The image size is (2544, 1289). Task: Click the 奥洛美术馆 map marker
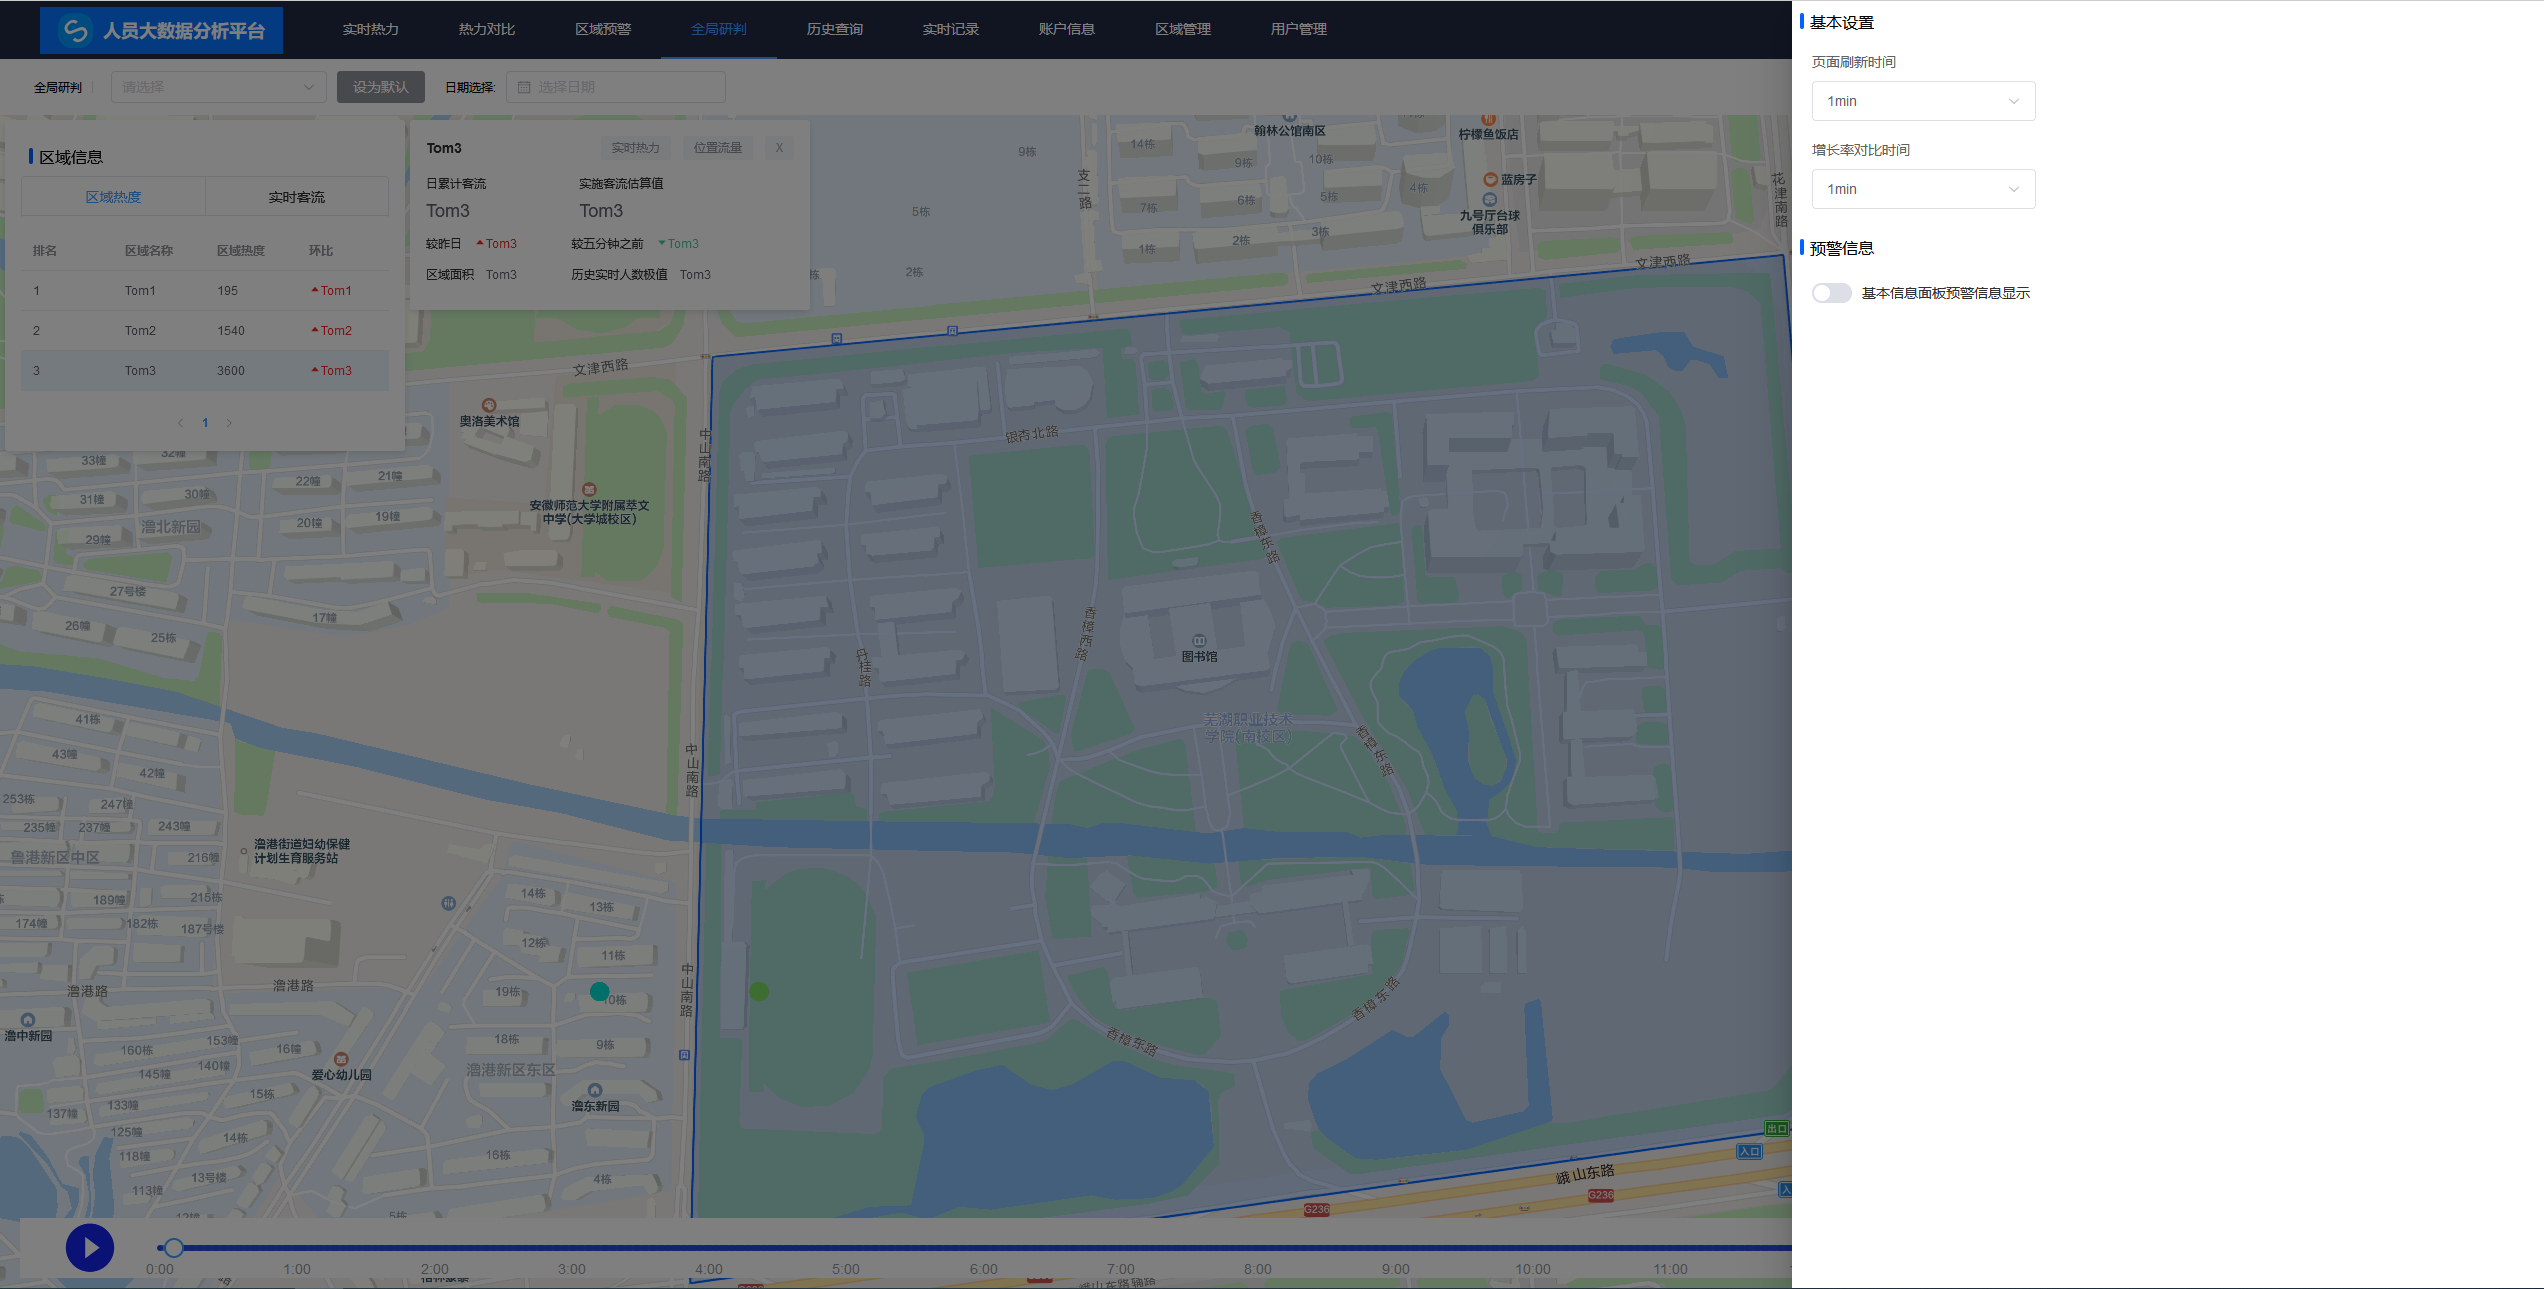coord(489,405)
